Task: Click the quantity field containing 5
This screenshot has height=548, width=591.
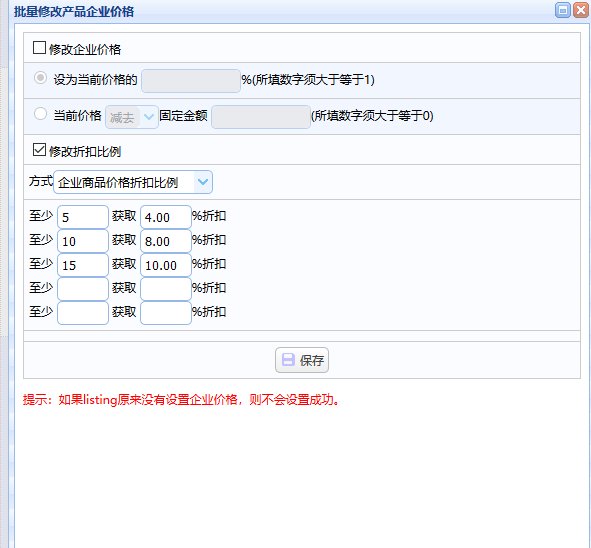Action: [x=83, y=217]
